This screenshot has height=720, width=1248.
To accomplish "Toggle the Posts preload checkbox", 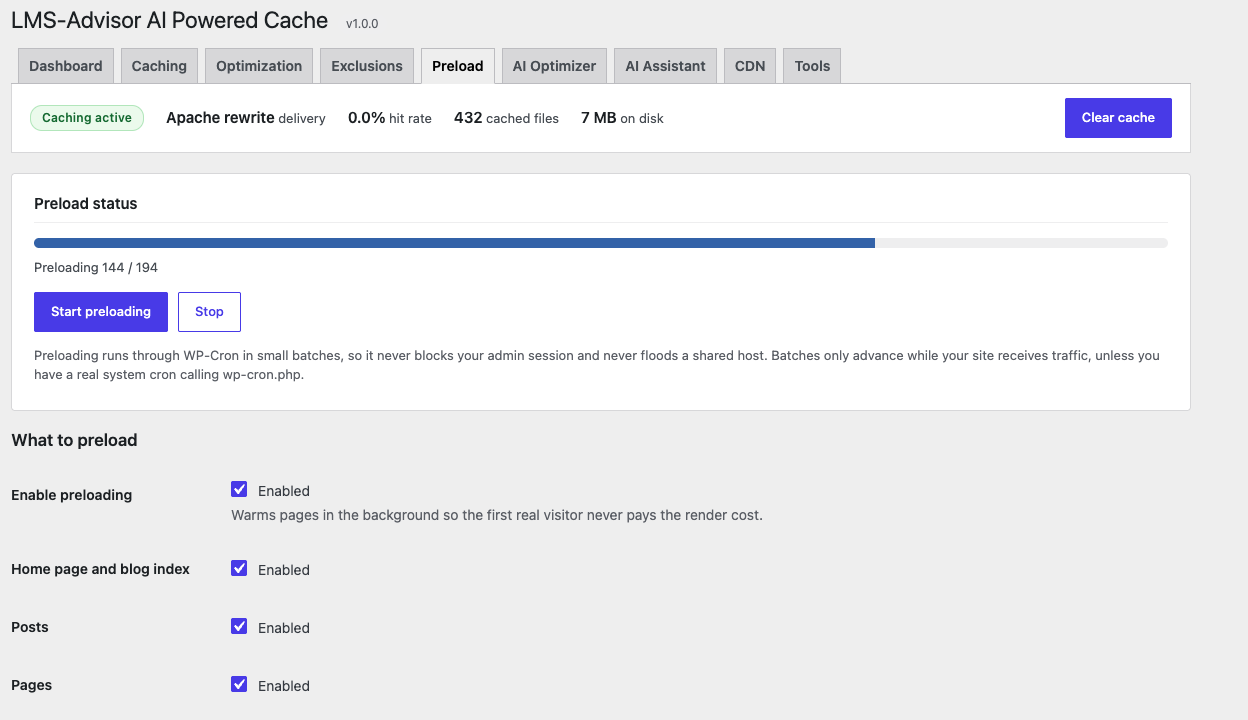I will [239, 626].
